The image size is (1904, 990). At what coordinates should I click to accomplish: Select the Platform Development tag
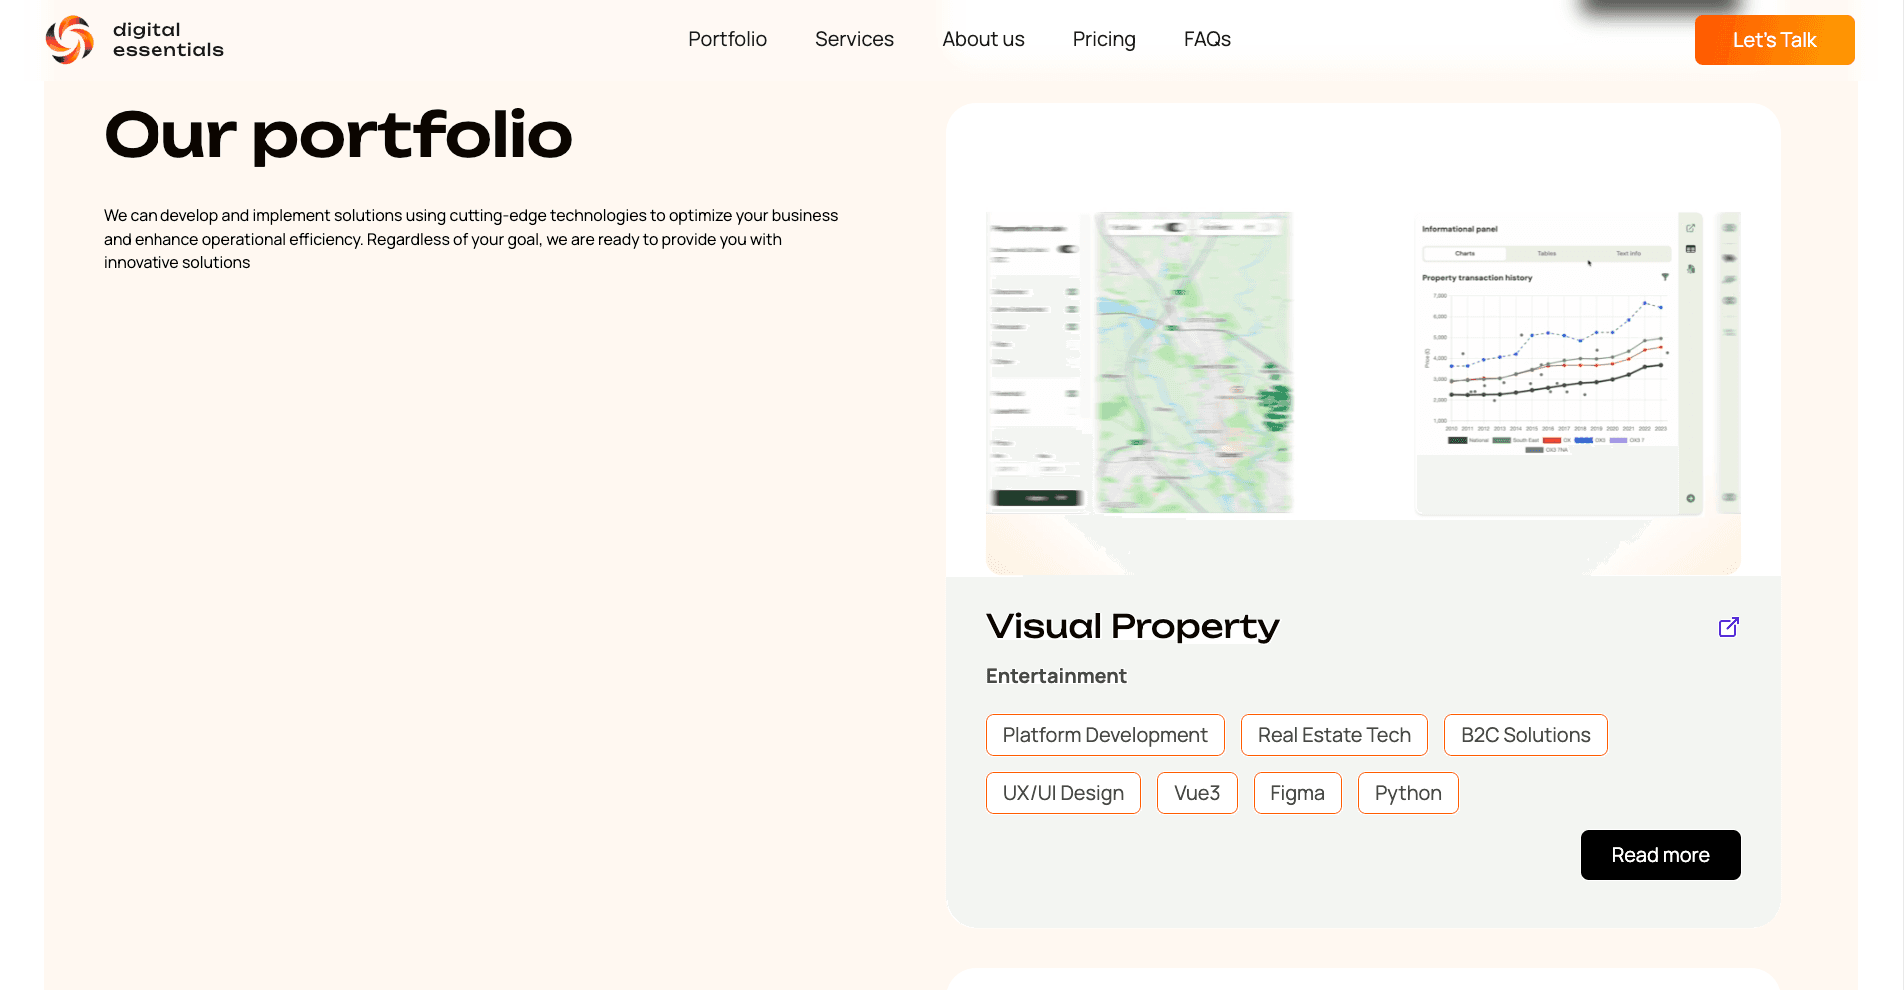(x=1105, y=735)
